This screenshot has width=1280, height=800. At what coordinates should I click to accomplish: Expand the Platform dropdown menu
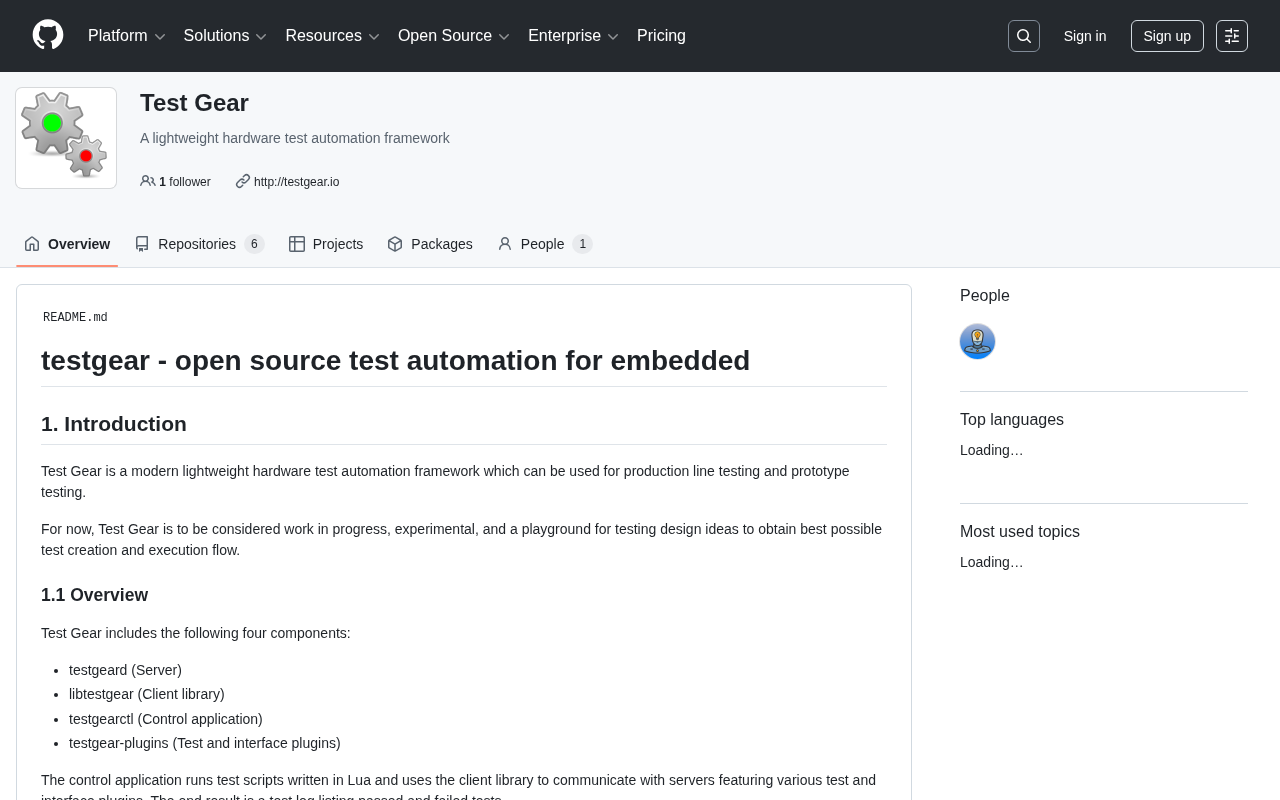pos(127,36)
